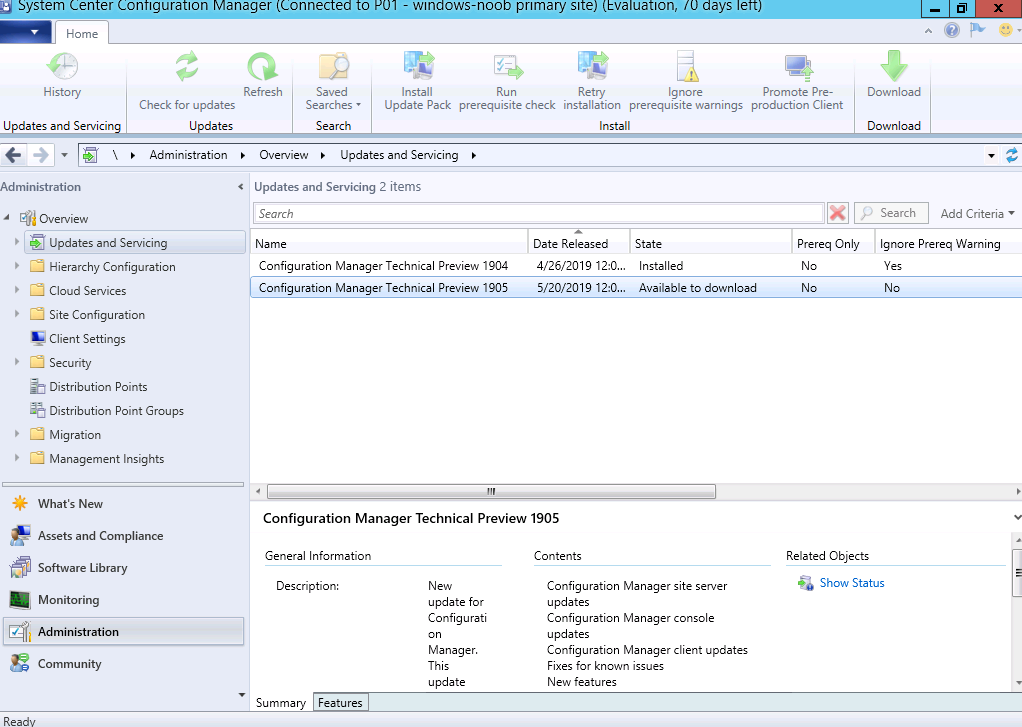Click the Refresh ribbon icon
This screenshot has height=727, width=1022.
[x=262, y=67]
